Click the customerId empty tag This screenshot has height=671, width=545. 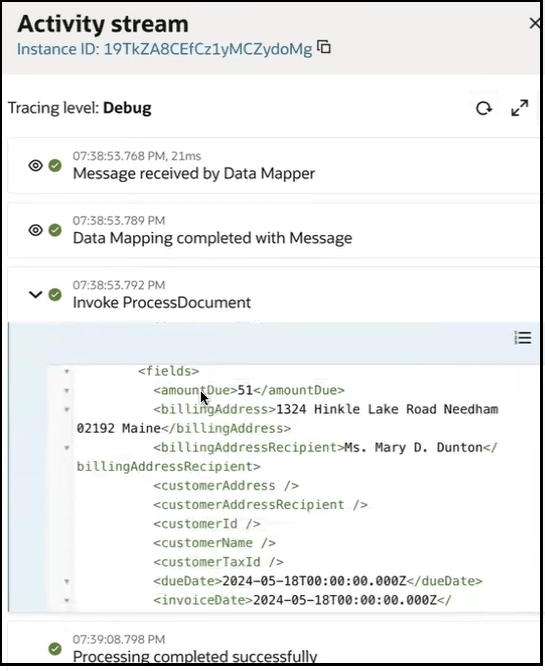[x=207, y=524]
